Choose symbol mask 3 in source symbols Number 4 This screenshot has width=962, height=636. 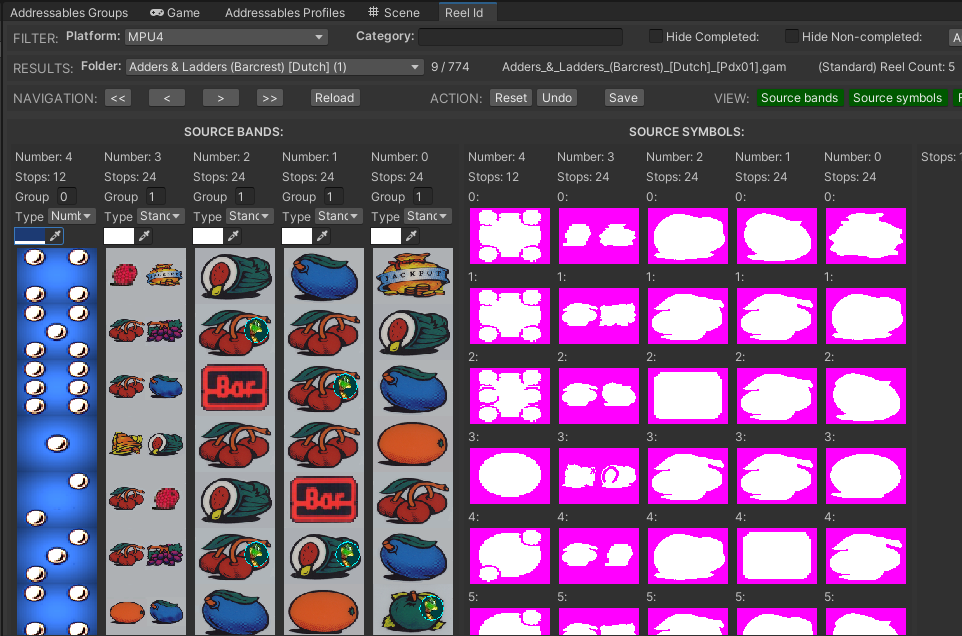510,476
